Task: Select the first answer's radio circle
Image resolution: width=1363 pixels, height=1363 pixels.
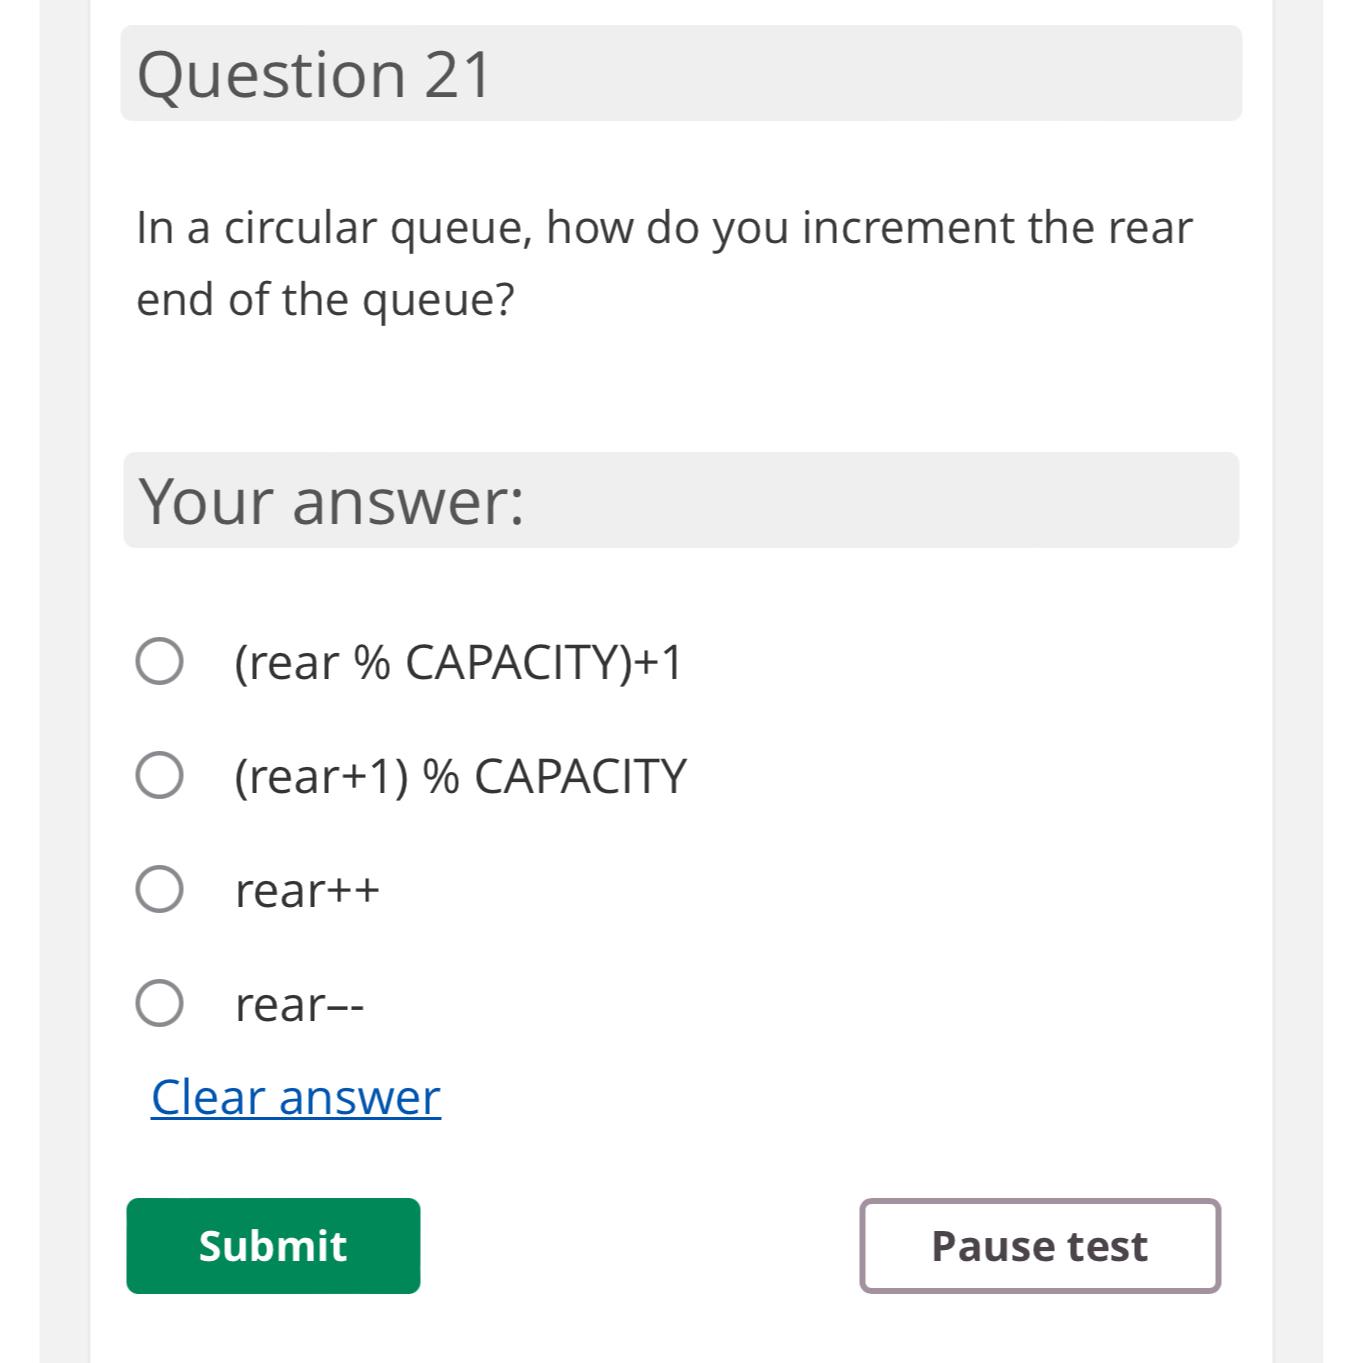Action: (160, 661)
